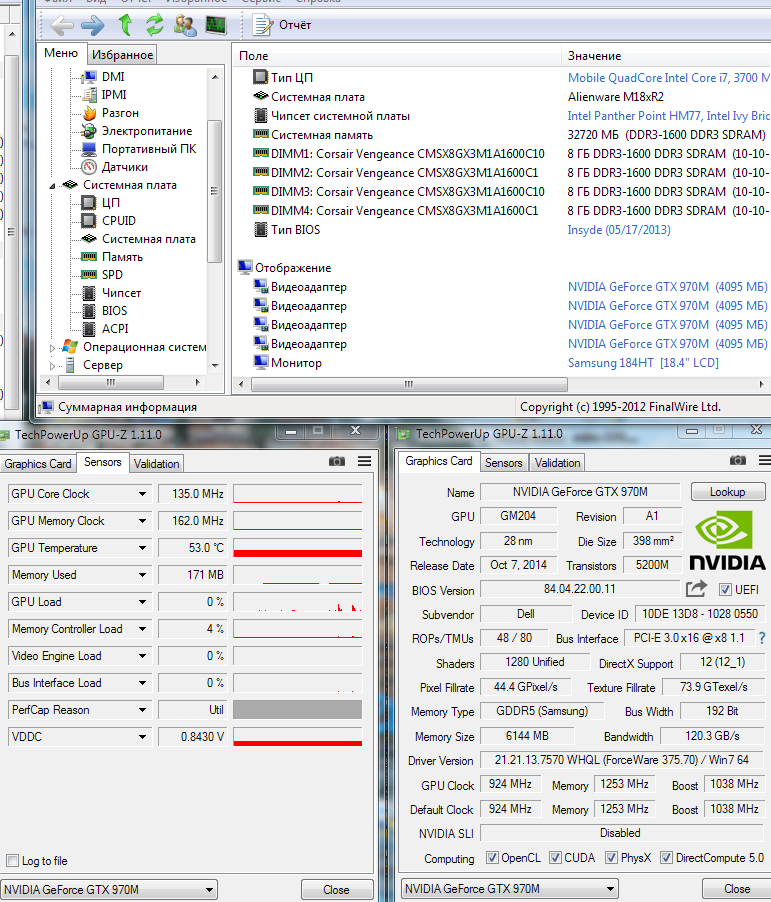Expand the Сервер tree node
This screenshot has width=771, height=902.
click(x=52, y=365)
